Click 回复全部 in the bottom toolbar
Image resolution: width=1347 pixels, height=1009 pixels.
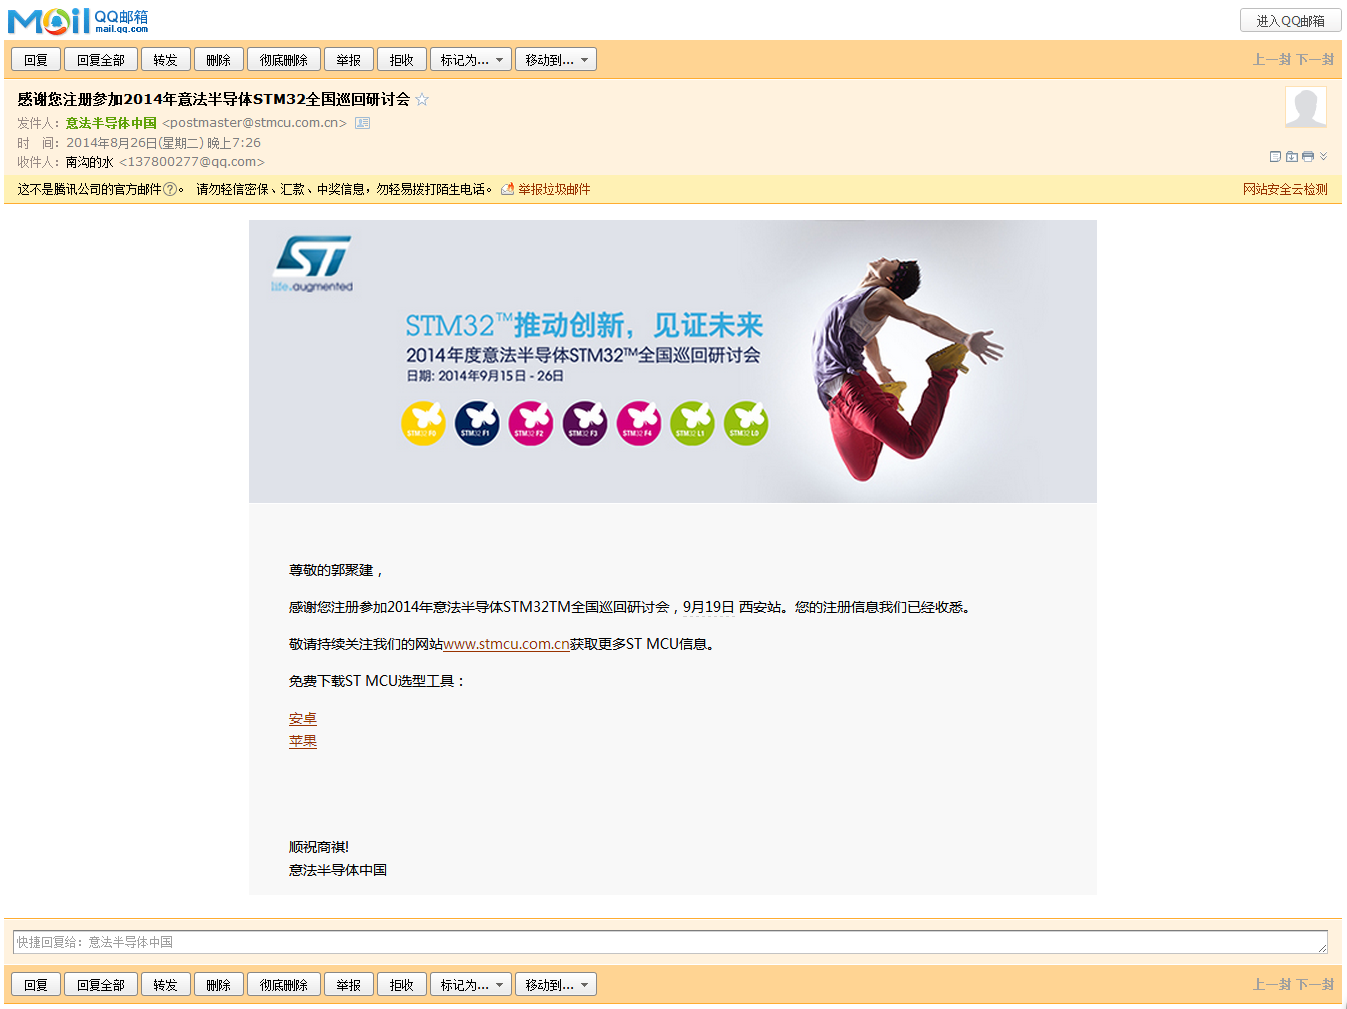[101, 985]
